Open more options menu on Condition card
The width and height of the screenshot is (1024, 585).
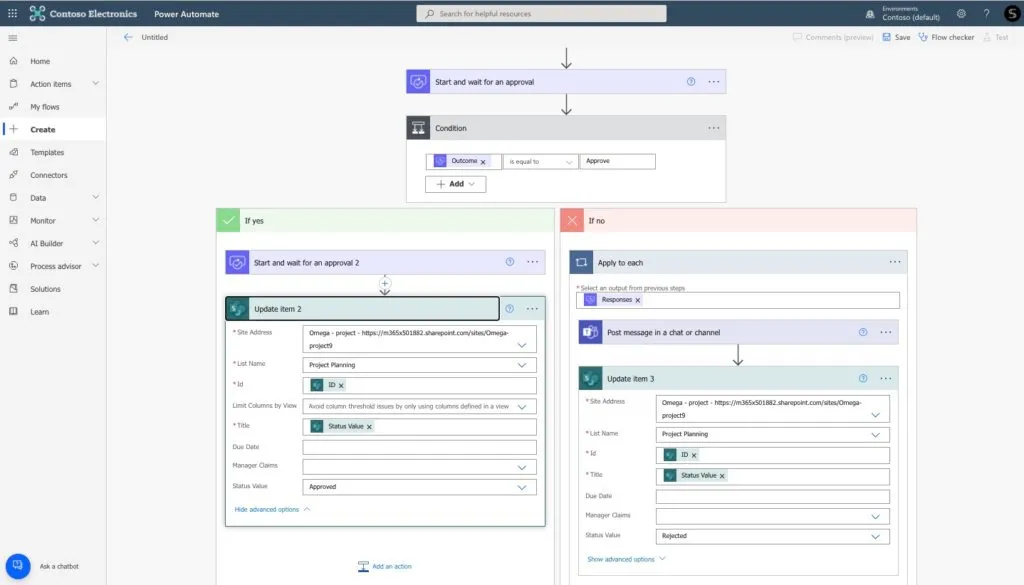[x=713, y=128]
